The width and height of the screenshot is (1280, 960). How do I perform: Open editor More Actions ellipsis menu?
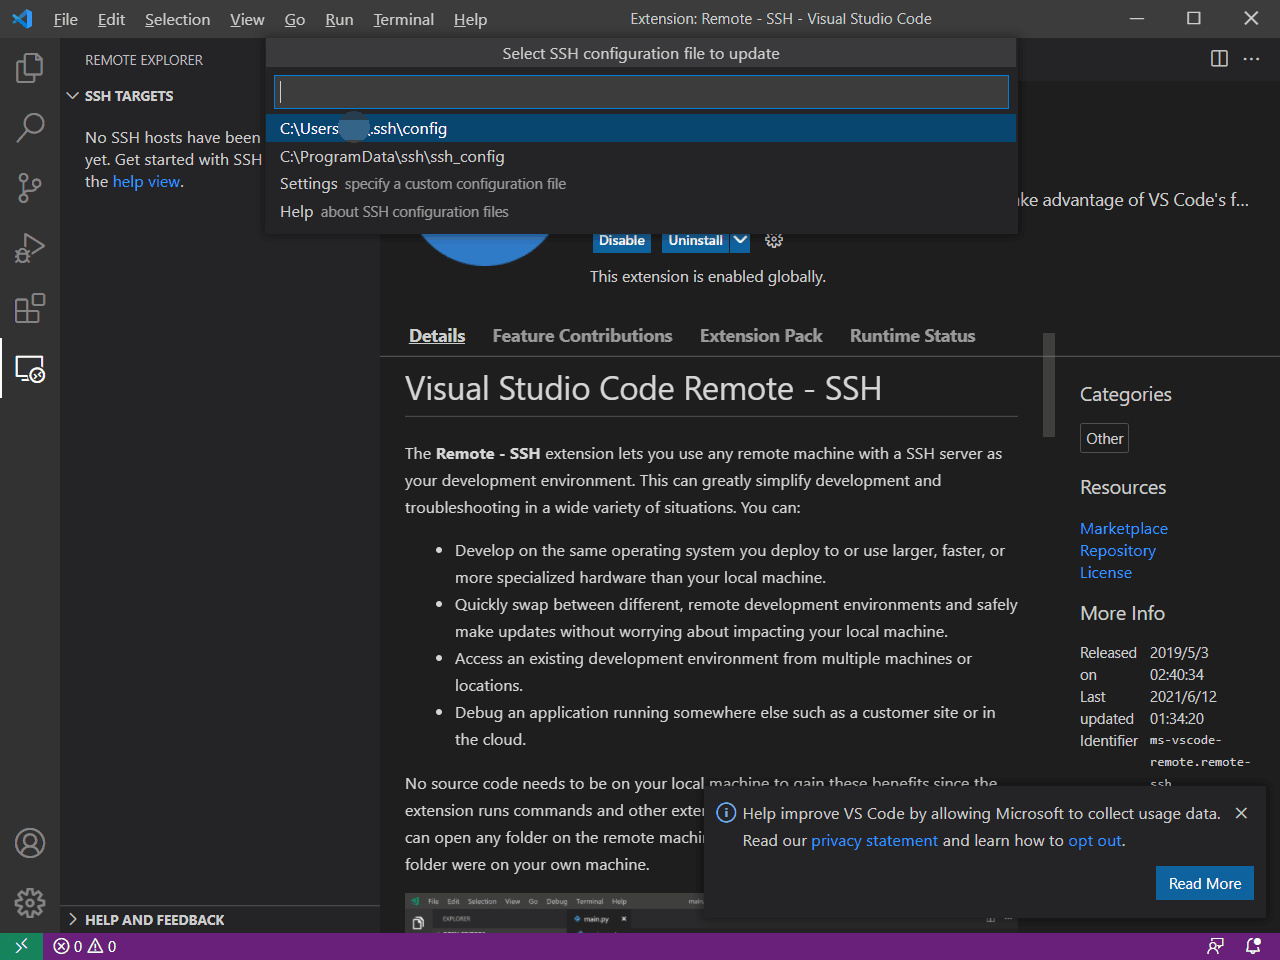point(1251,59)
